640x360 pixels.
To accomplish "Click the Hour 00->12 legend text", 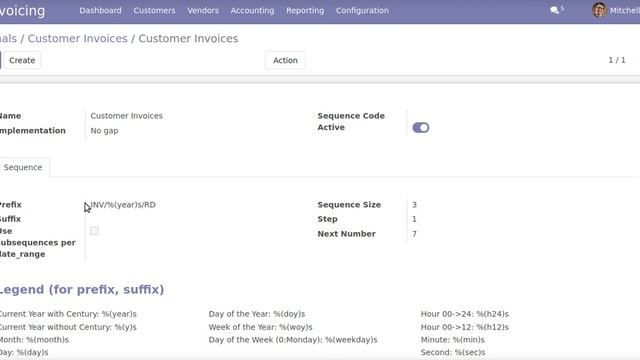I will (x=464, y=327).
